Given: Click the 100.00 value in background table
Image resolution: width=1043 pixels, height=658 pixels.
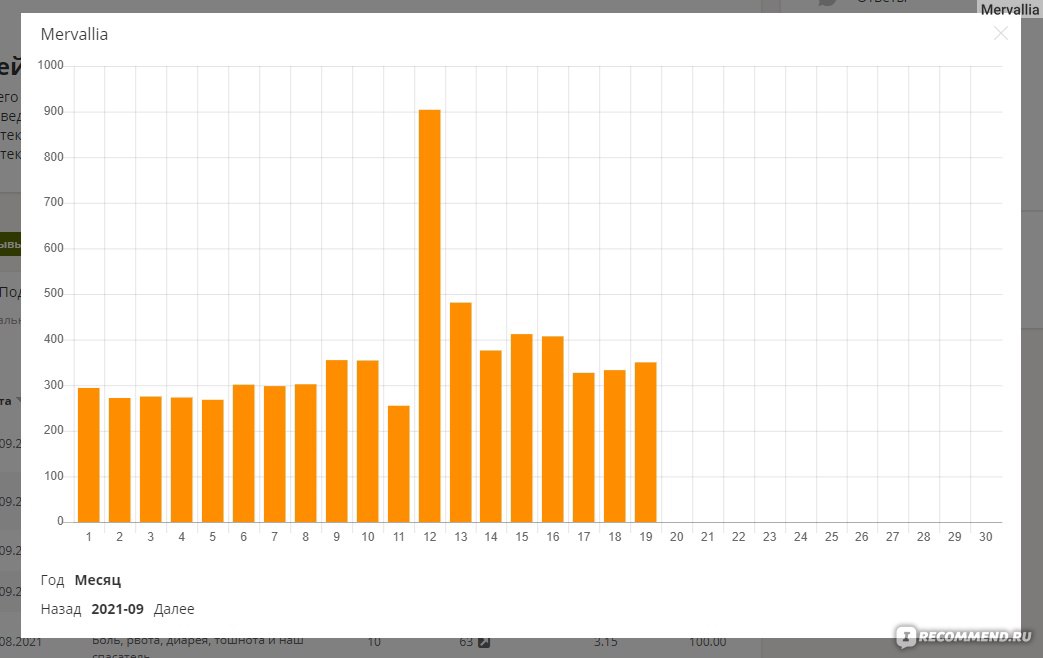Looking at the screenshot, I should pyautogui.click(x=707, y=642).
